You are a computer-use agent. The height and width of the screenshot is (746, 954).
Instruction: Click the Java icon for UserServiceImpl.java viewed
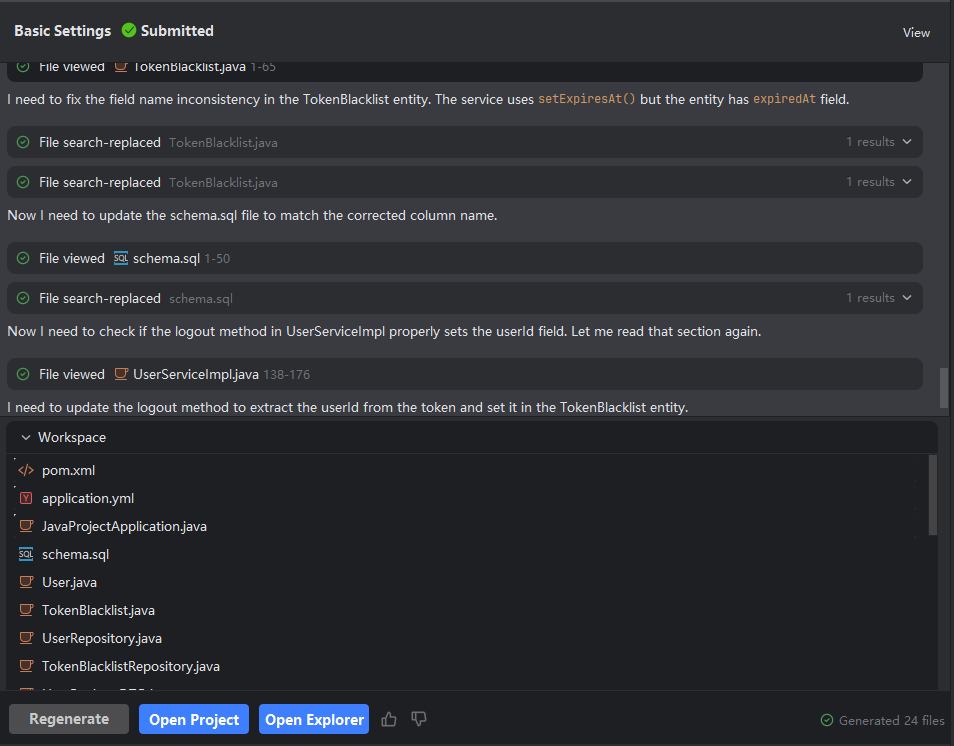click(121, 374)
